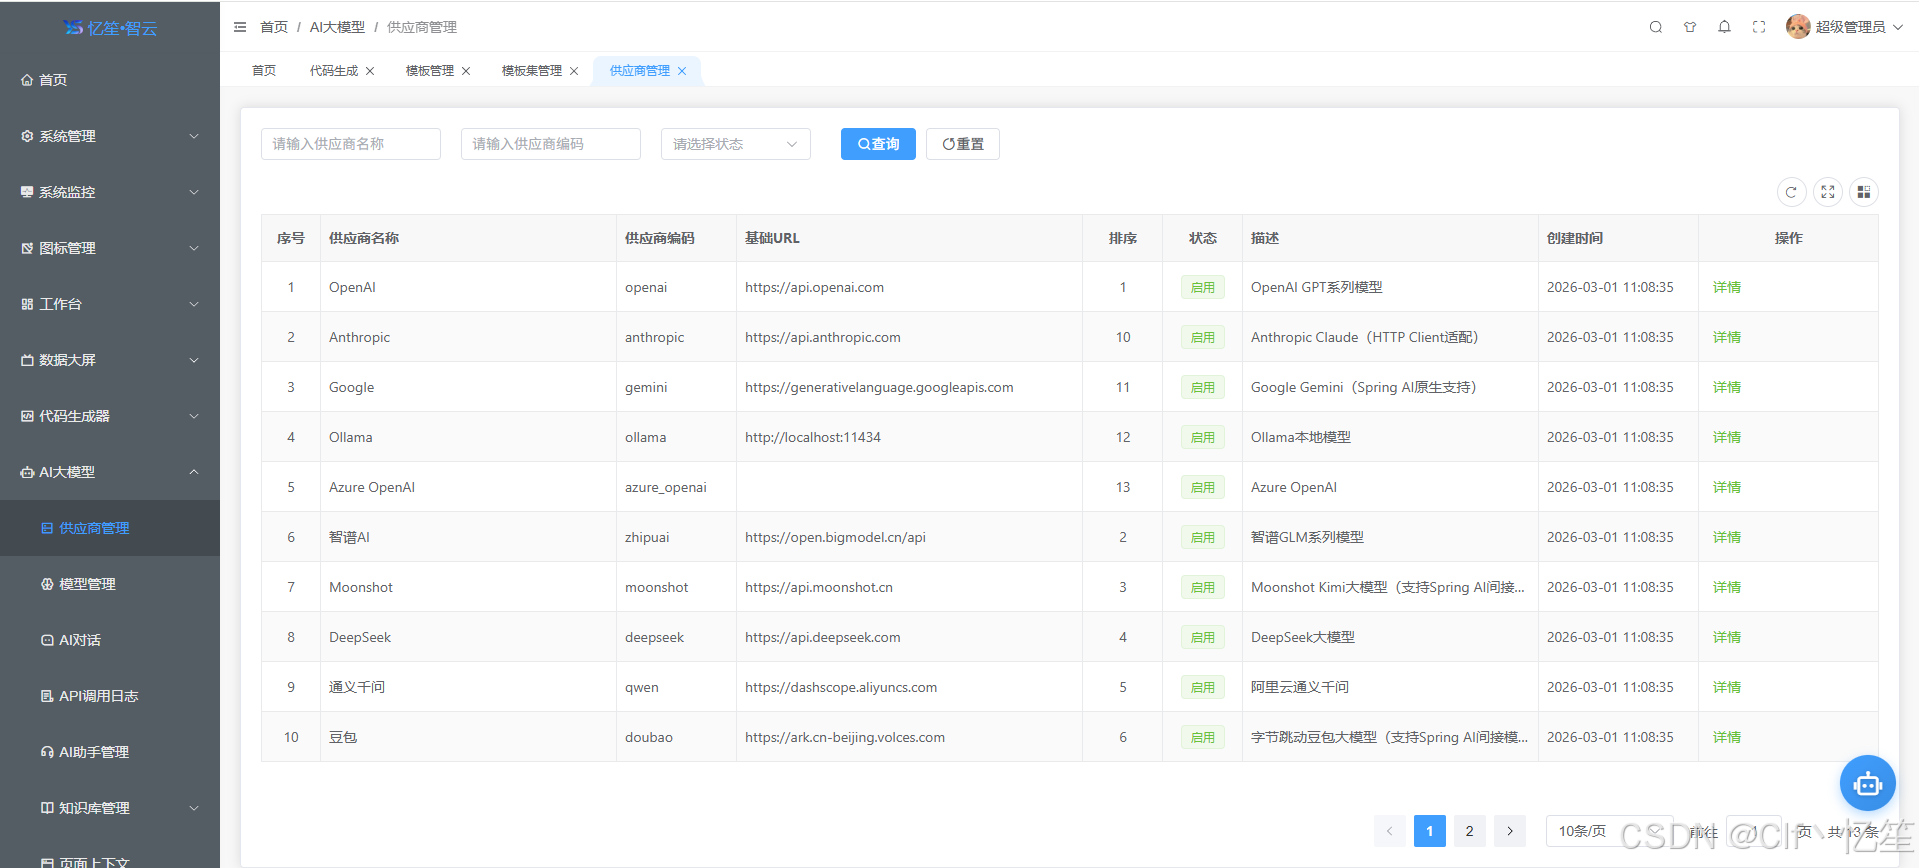Refresh table with circular refresh icon
Image resolution: width=1919 pixels, height=868 pixels.
point(1791,192)
